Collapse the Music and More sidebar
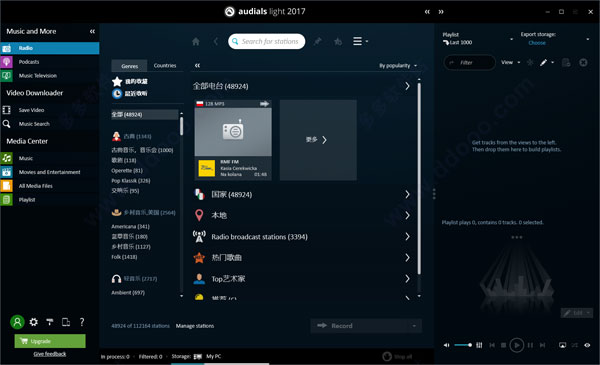The width and height of the screenshot is (600, 365). [x=92, y=31]
